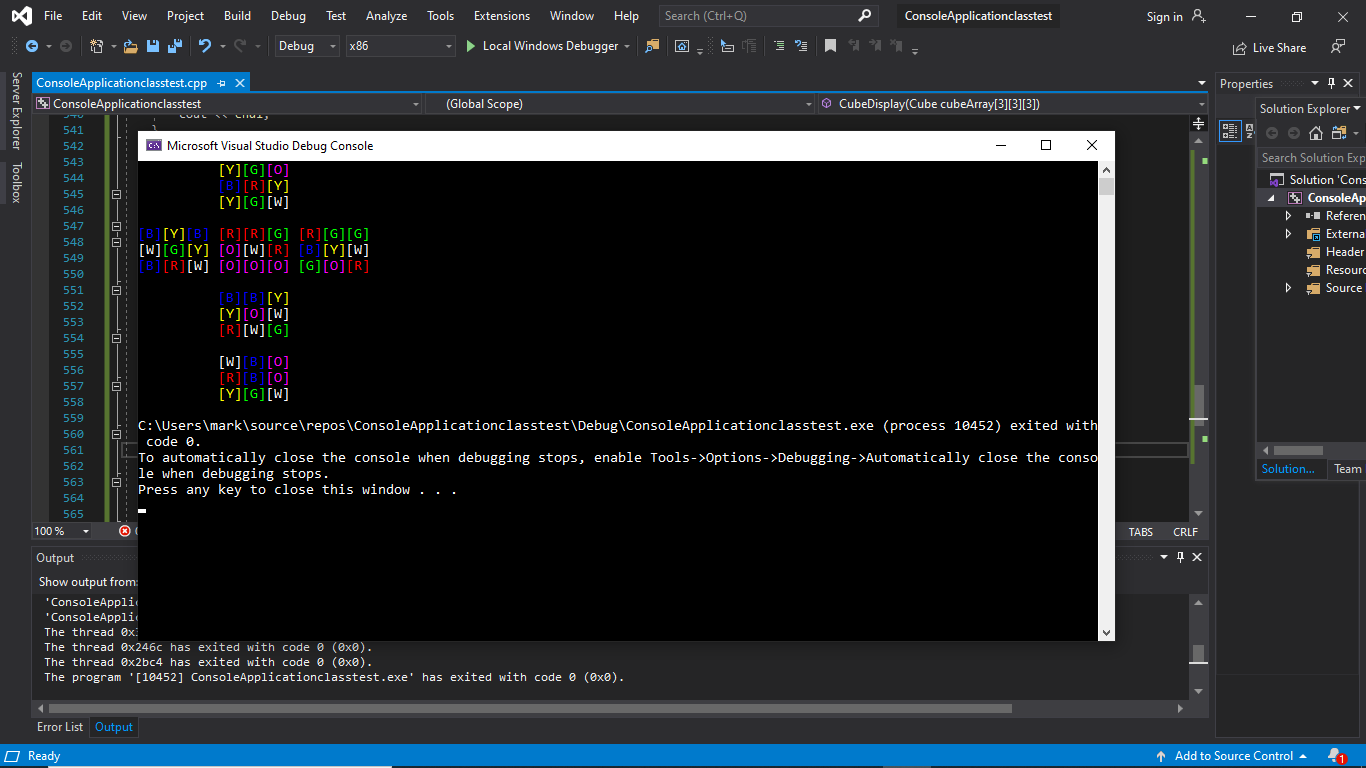Toggle pin on the Output panel
This screenshot has width=1366, height=768.
(1180, 558)
